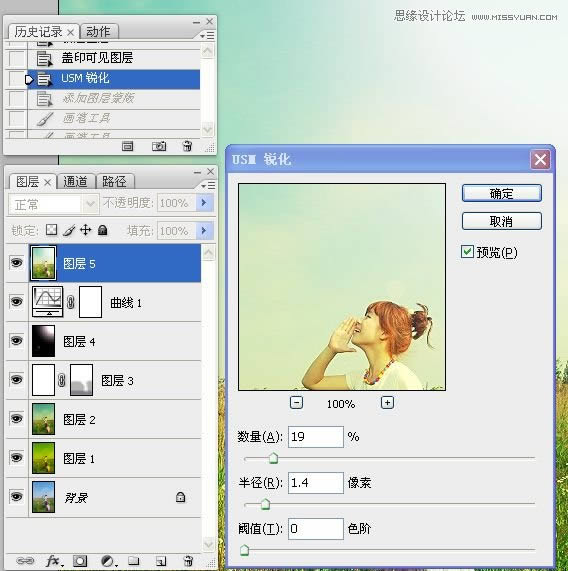Open the layer style fx menu
This screenshot has width=568, height=571.
coord(54,560)
